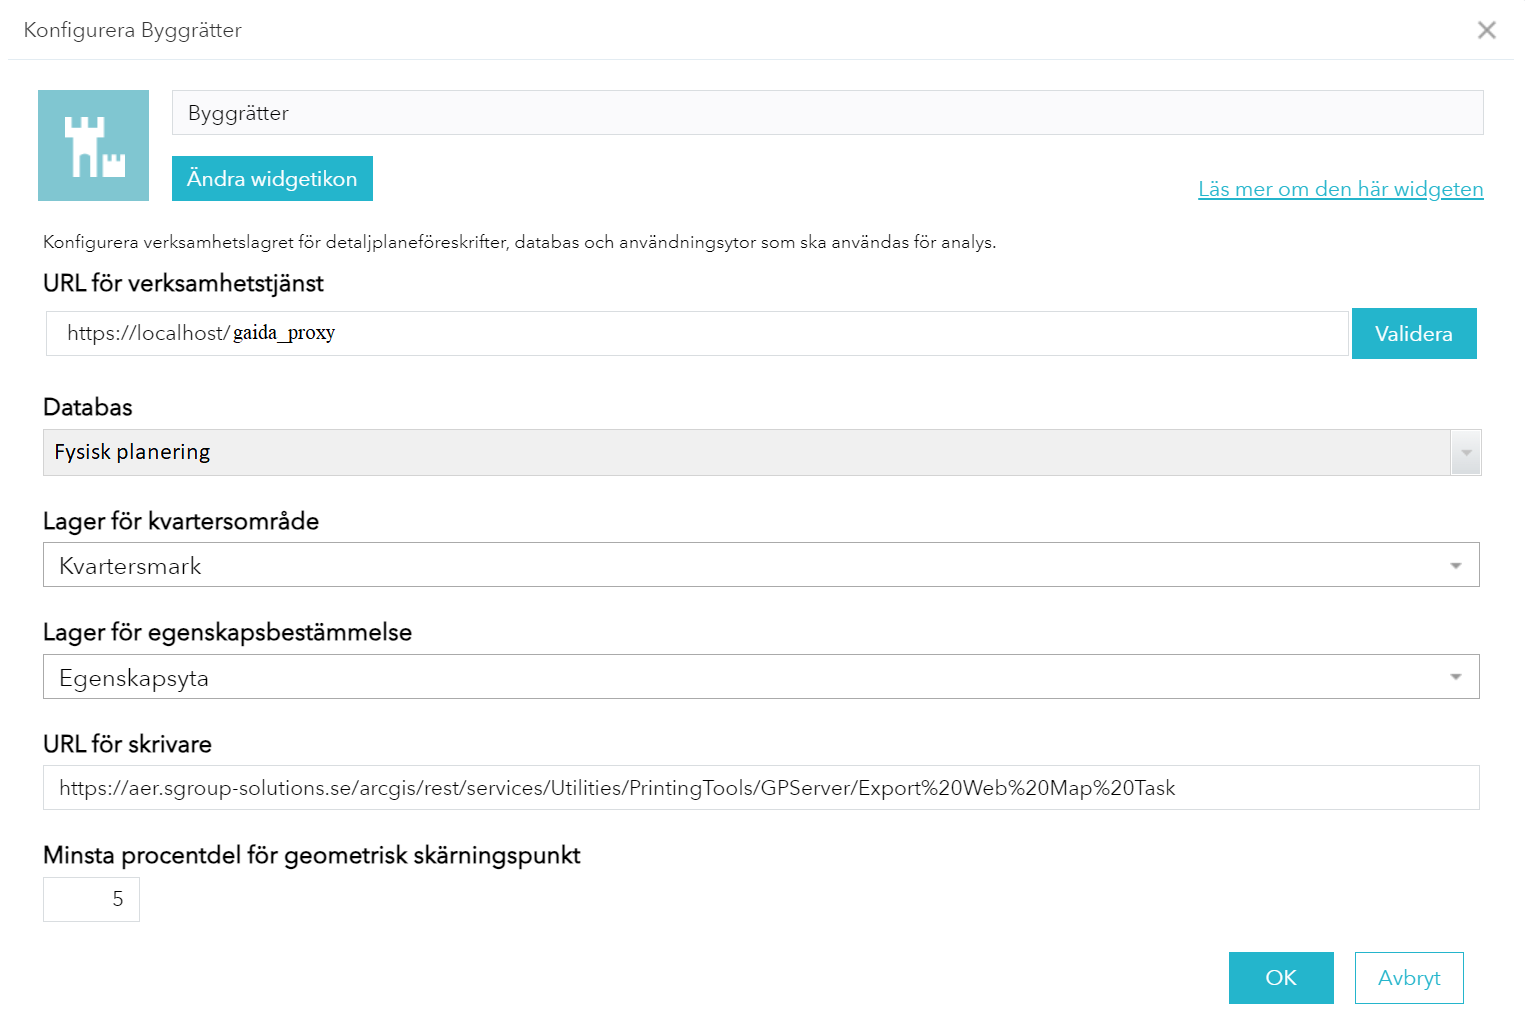Open the Läs mer om den här widgeten link
The width and height of the screenshot is (1525, 1022).
(1340, 189)
